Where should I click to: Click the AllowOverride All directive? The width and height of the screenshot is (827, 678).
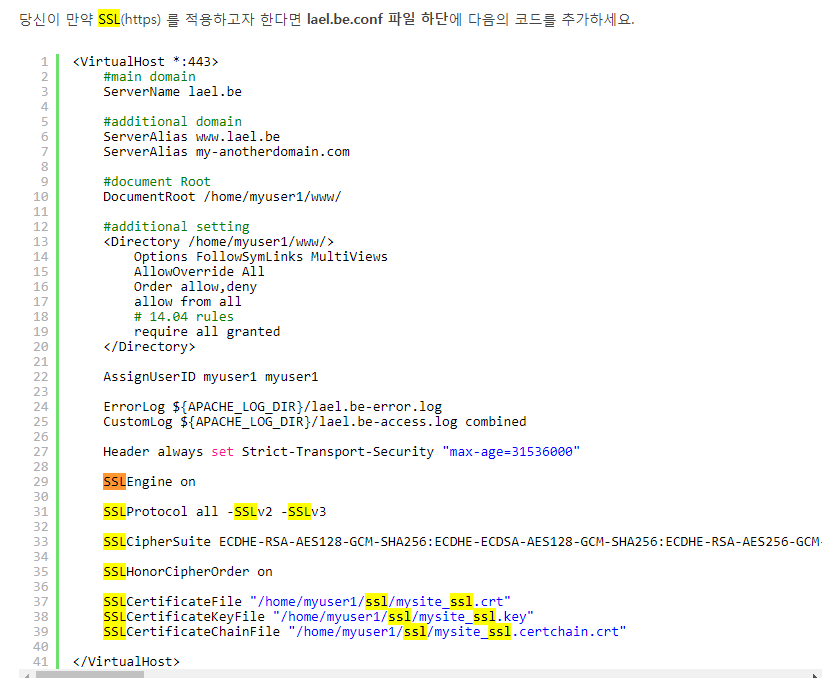tap(199, 272)
